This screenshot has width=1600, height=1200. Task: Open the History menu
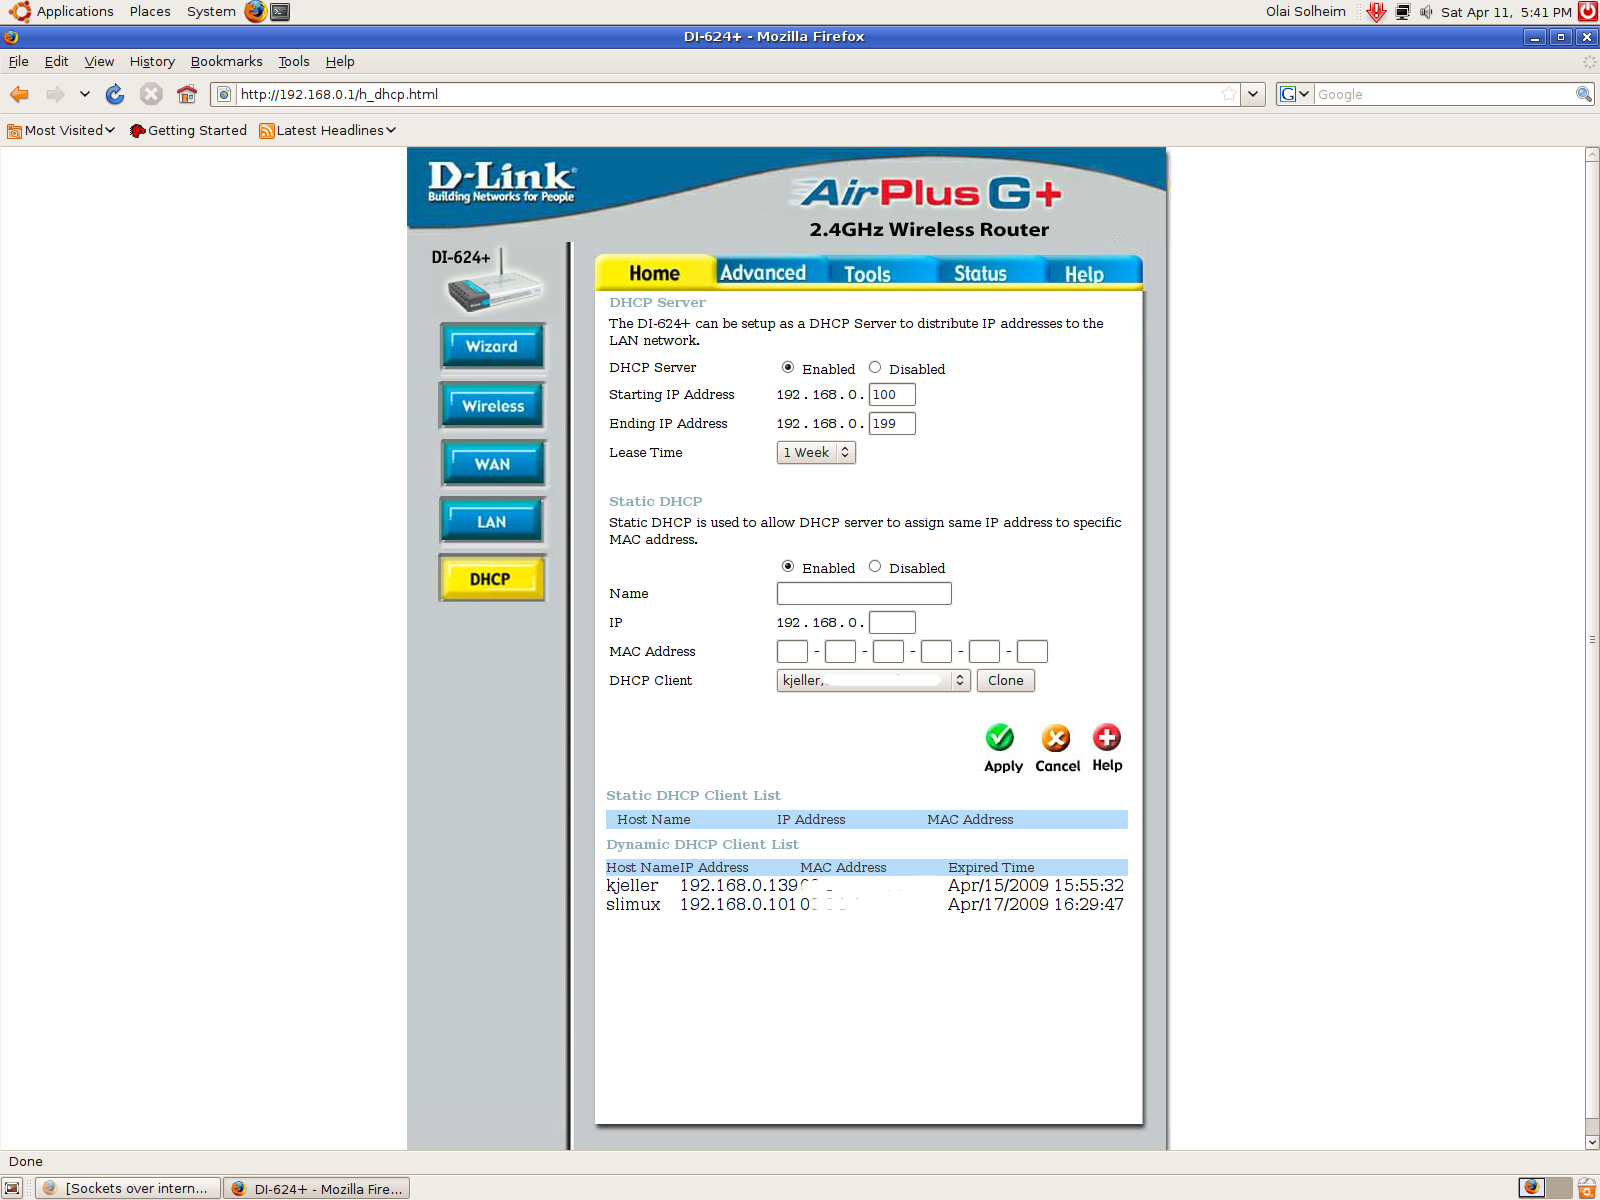point(152,61)
